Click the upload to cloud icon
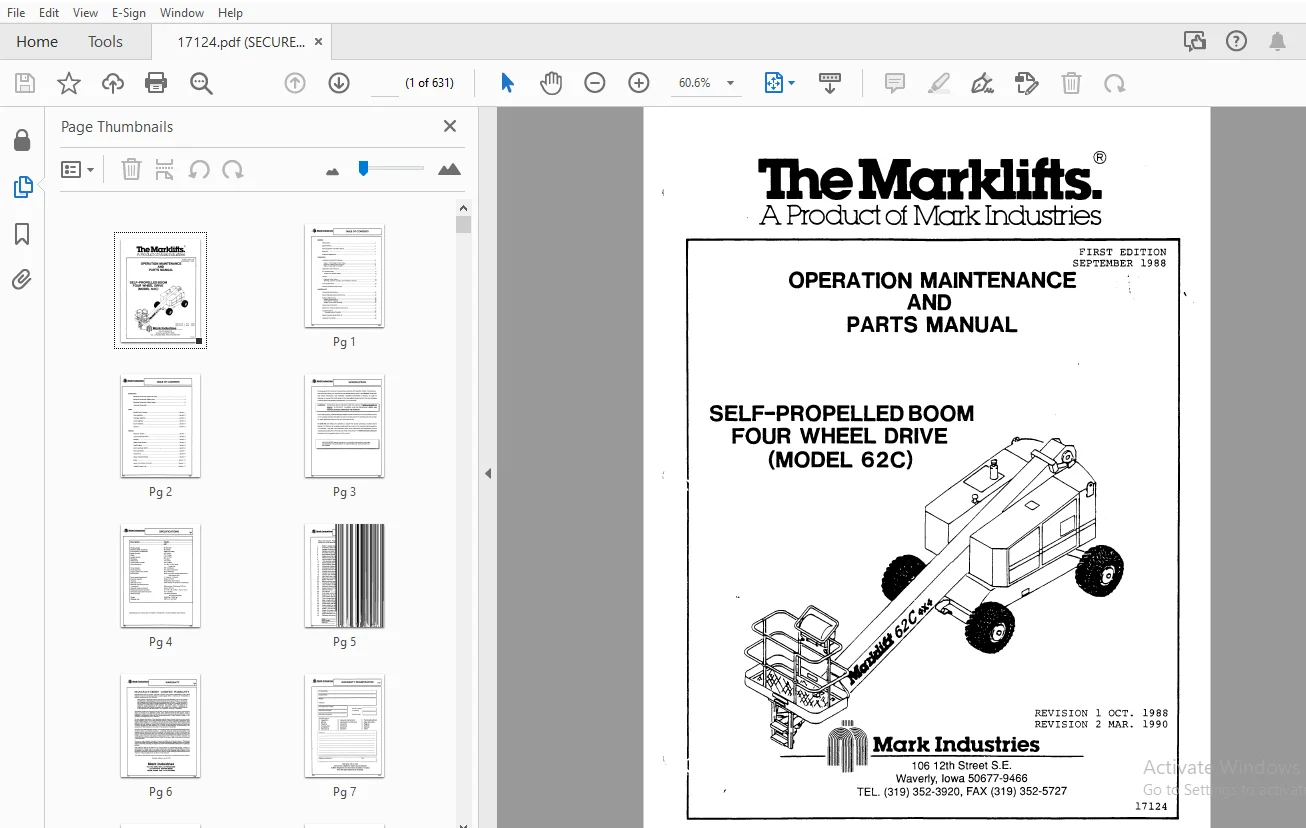This screenshot has width=1306, height=828. pos(113,83)
